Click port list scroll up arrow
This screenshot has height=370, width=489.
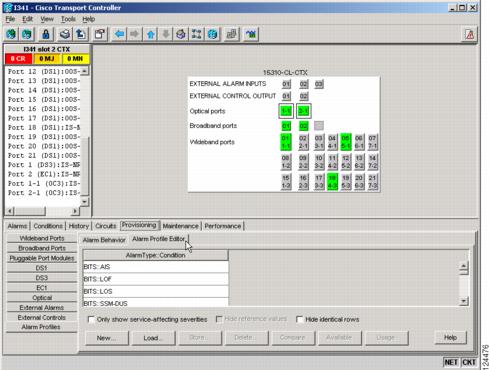tap(84, 71)
